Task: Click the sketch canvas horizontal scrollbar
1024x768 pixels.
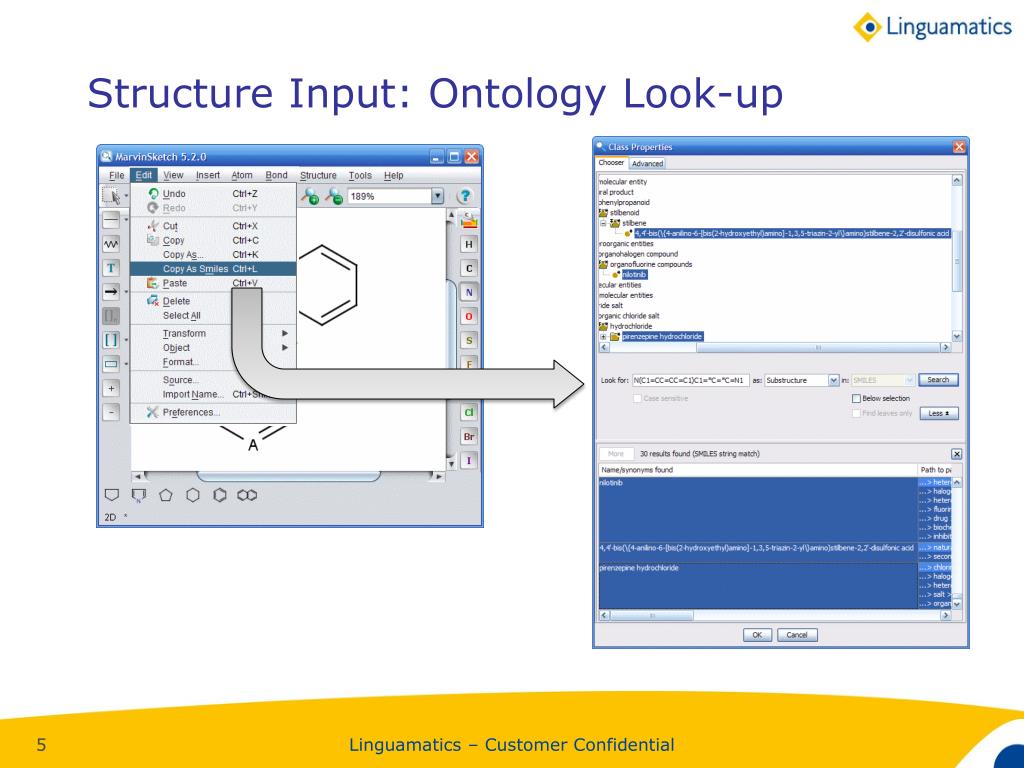Action: coord(289,477)
